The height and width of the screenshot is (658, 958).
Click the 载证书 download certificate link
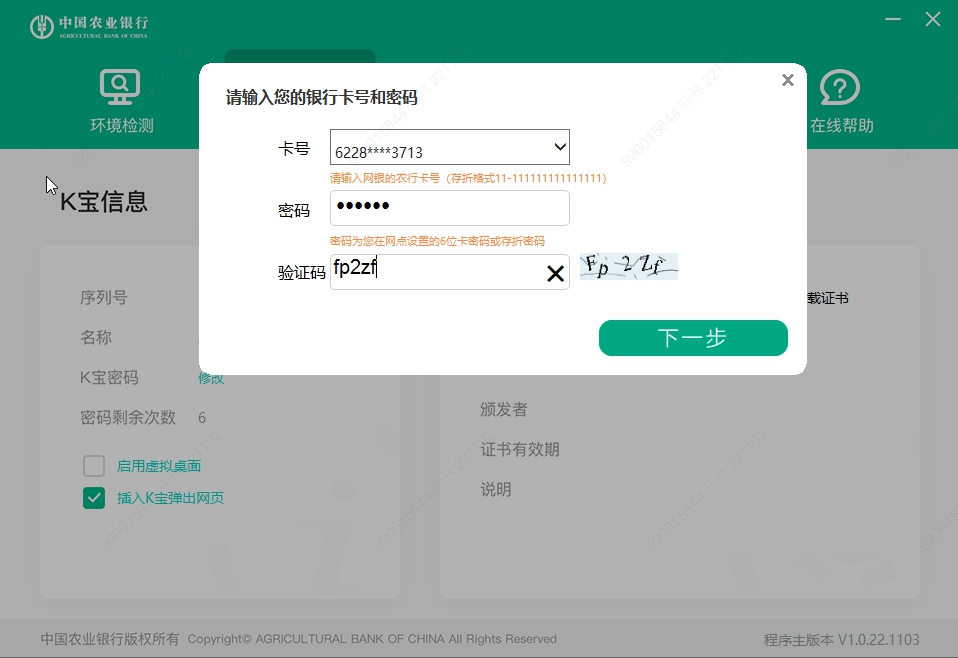tap(828, 298)
